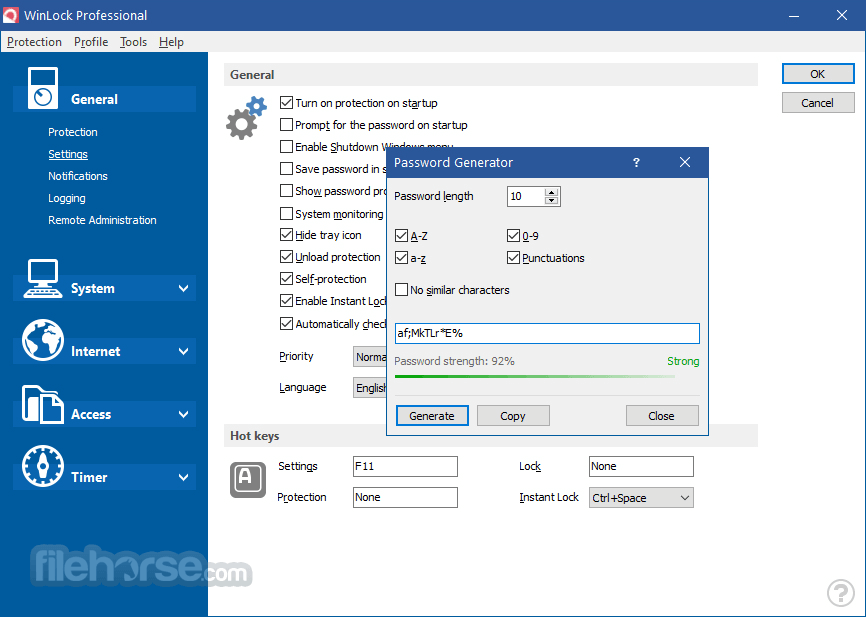Click the Timer compass icon
Viewport: 866px width, 617px height.
pyautogui.click(x=43, y=466)
